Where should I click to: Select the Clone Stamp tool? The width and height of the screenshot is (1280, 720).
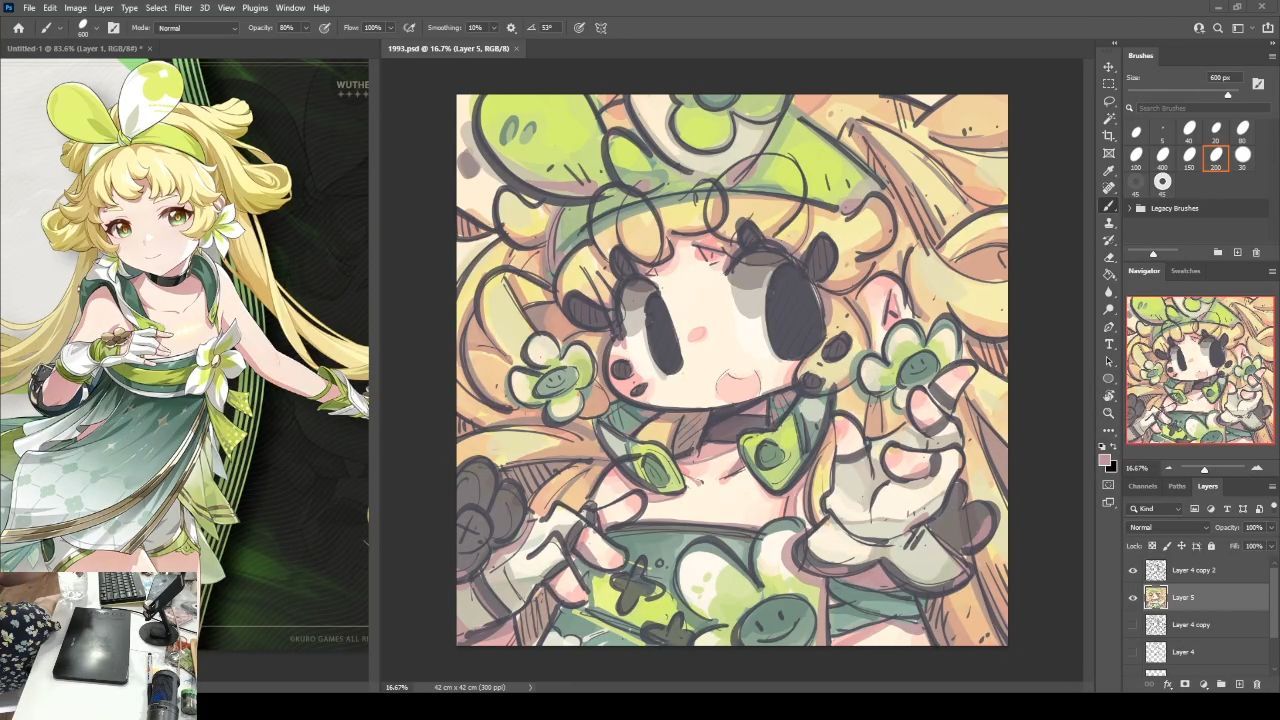(1108, 223)
